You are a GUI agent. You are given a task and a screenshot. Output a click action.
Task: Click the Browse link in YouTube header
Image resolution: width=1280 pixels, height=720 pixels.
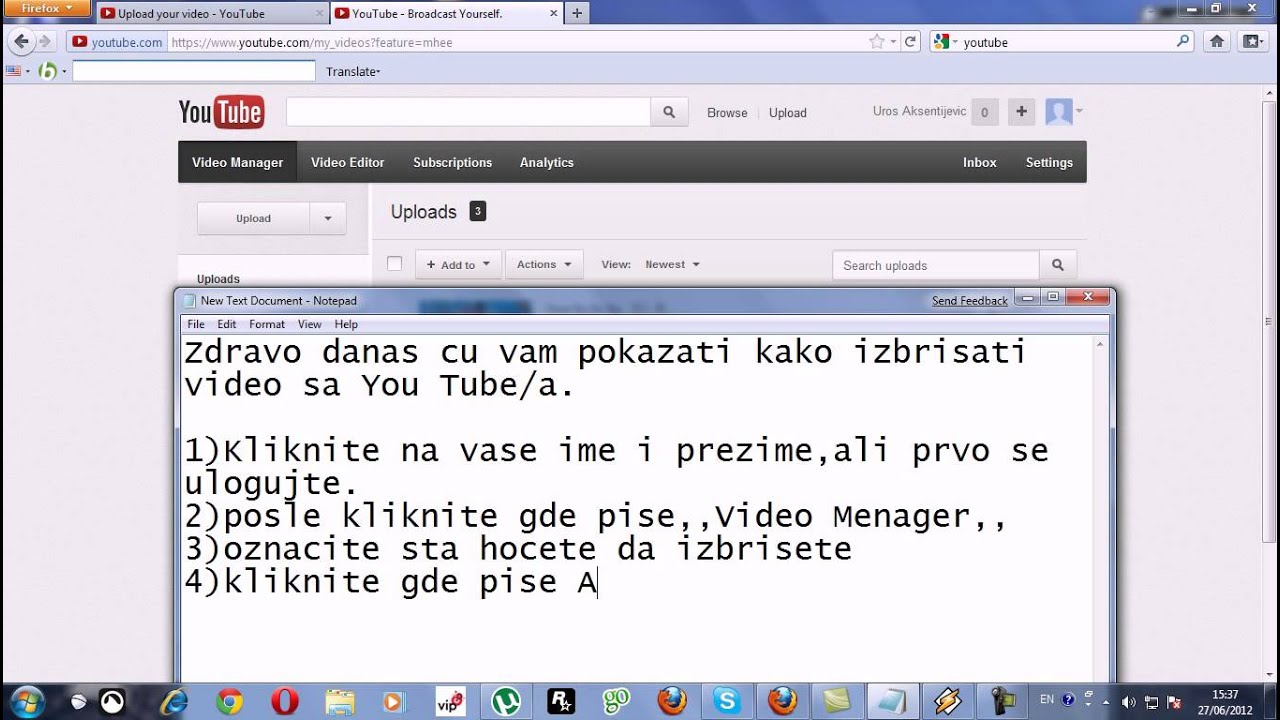727,113
